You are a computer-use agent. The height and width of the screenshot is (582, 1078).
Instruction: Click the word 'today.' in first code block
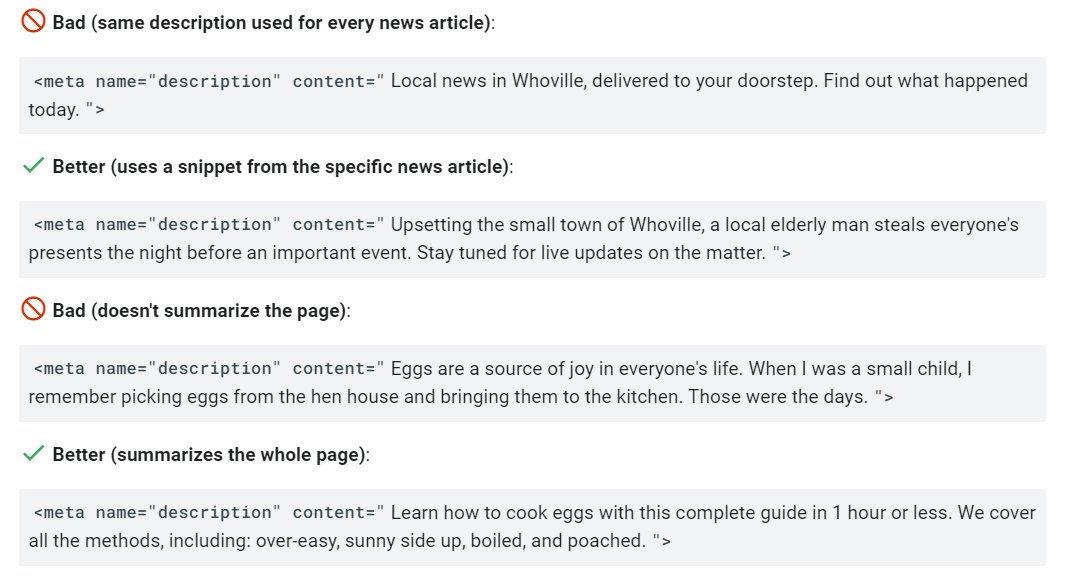[54, 110]
